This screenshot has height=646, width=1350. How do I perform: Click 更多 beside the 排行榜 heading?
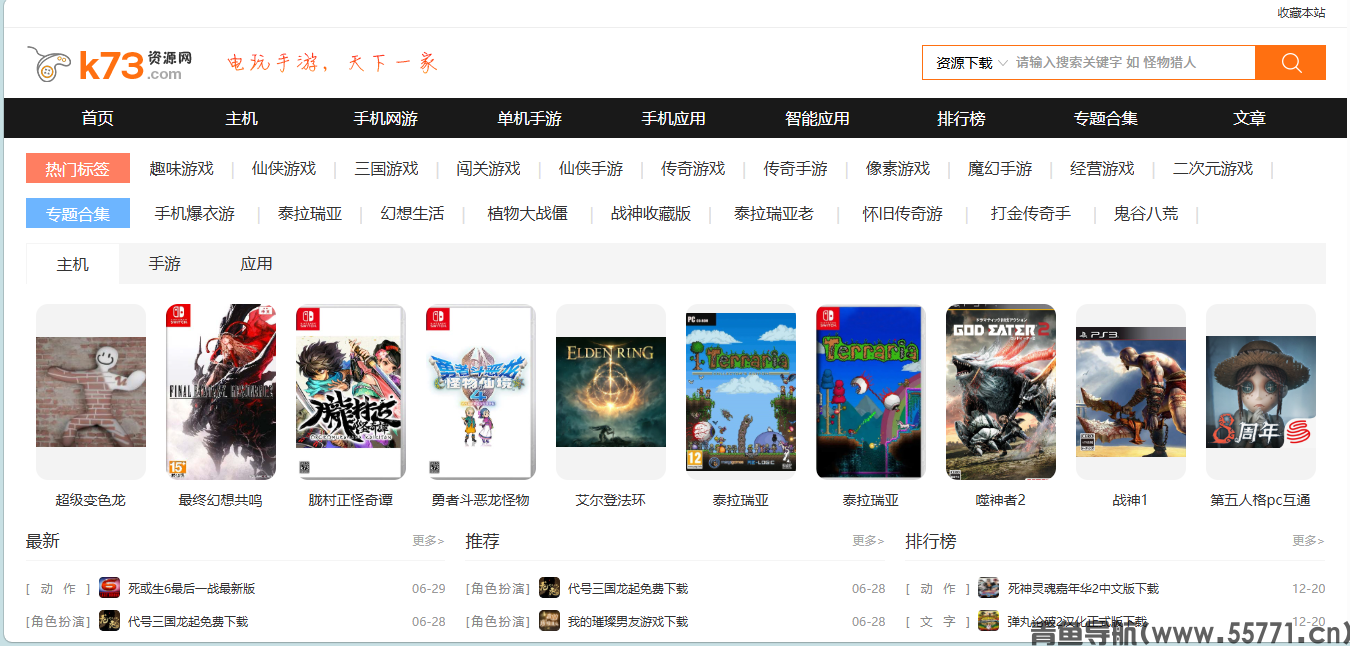(1308, 541)
